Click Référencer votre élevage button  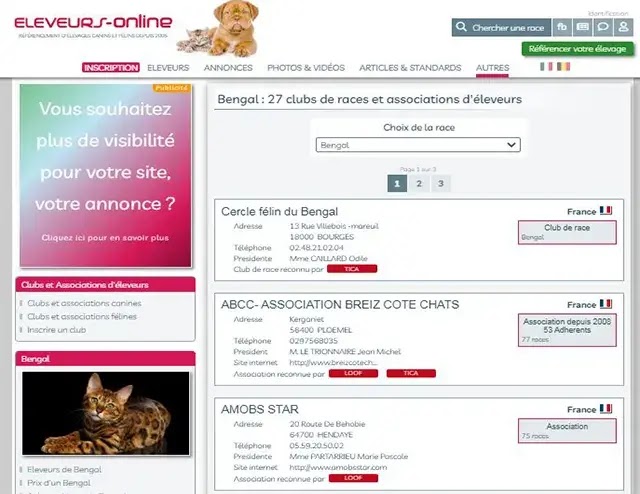click(x=578, y=49)
